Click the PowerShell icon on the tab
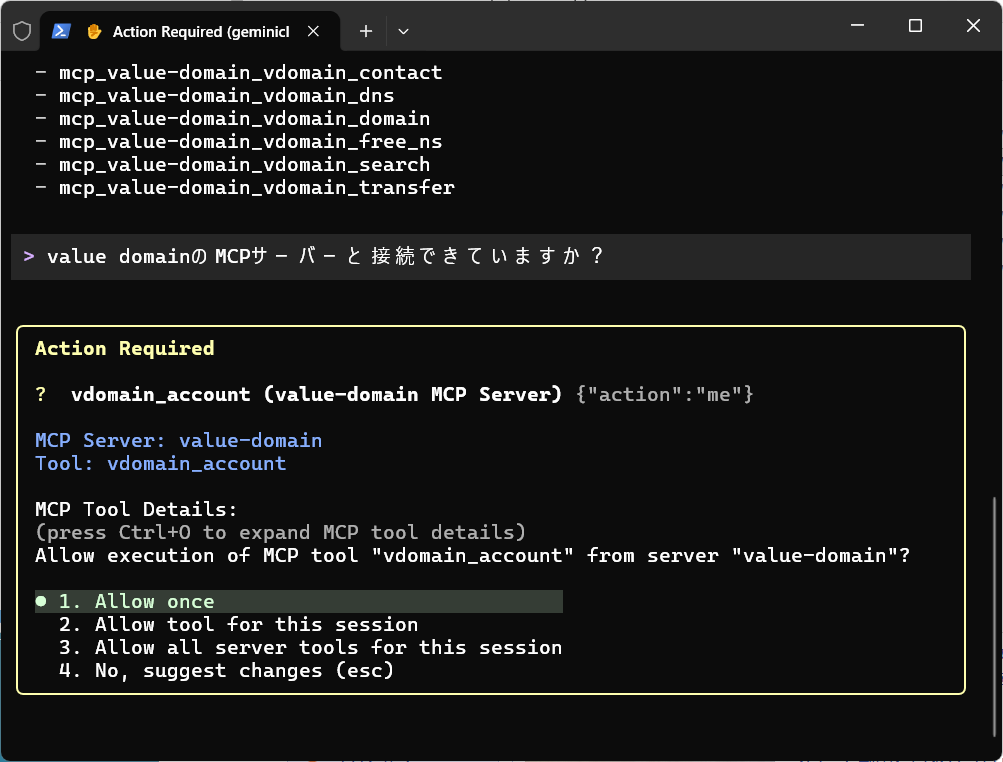Screen dimensions: 1003x762 (x=61, y=31)
